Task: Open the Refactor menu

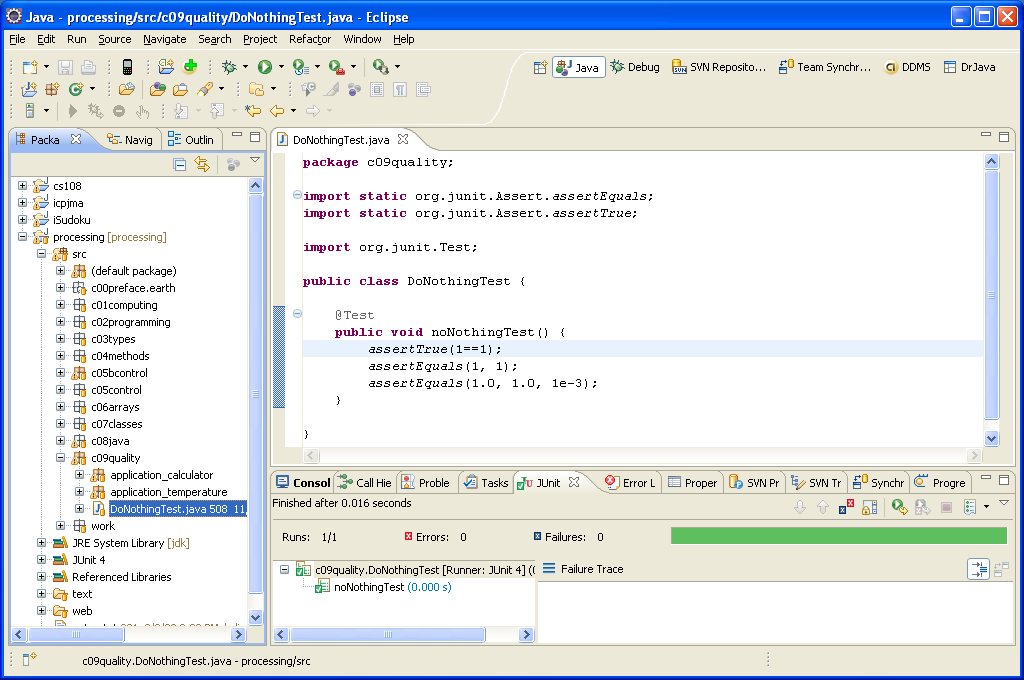Action: coord(309,39)
